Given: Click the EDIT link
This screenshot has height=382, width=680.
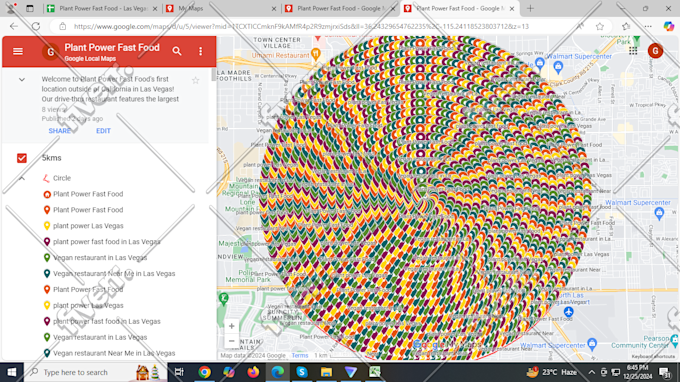Looking at the screenshot, I should [103, 131].
